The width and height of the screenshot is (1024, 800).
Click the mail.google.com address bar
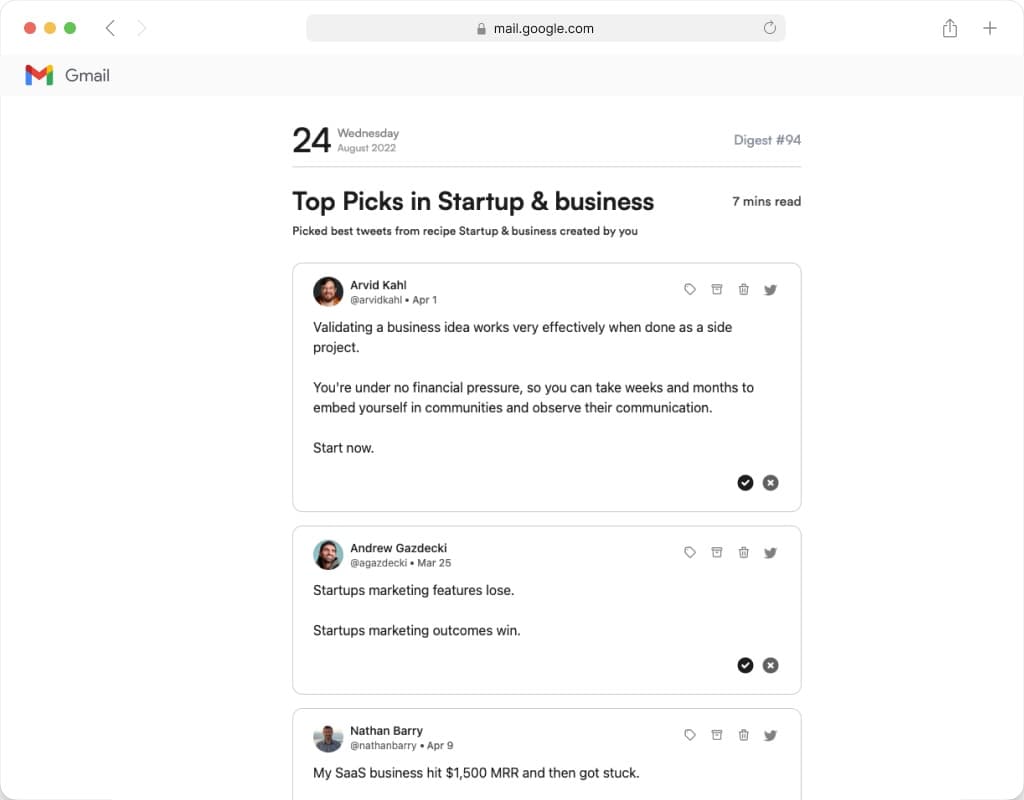[545, 28]
